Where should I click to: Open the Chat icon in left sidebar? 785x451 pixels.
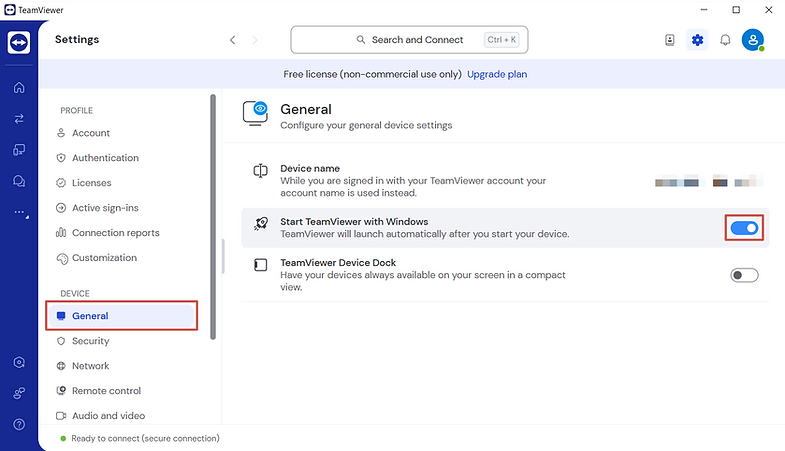(19, 181)
